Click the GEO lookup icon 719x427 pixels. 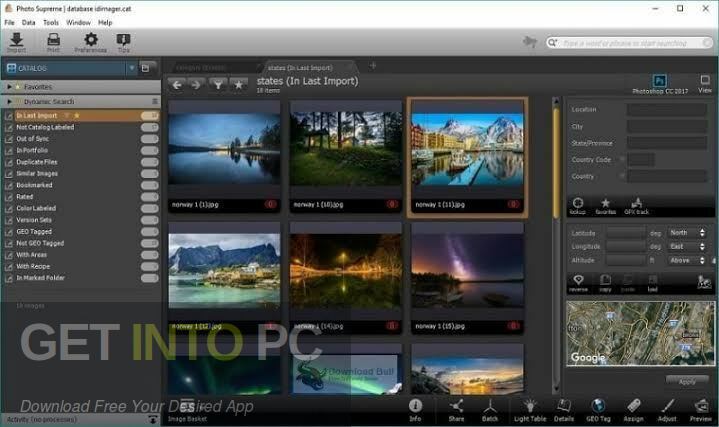(x=578, y=206)
